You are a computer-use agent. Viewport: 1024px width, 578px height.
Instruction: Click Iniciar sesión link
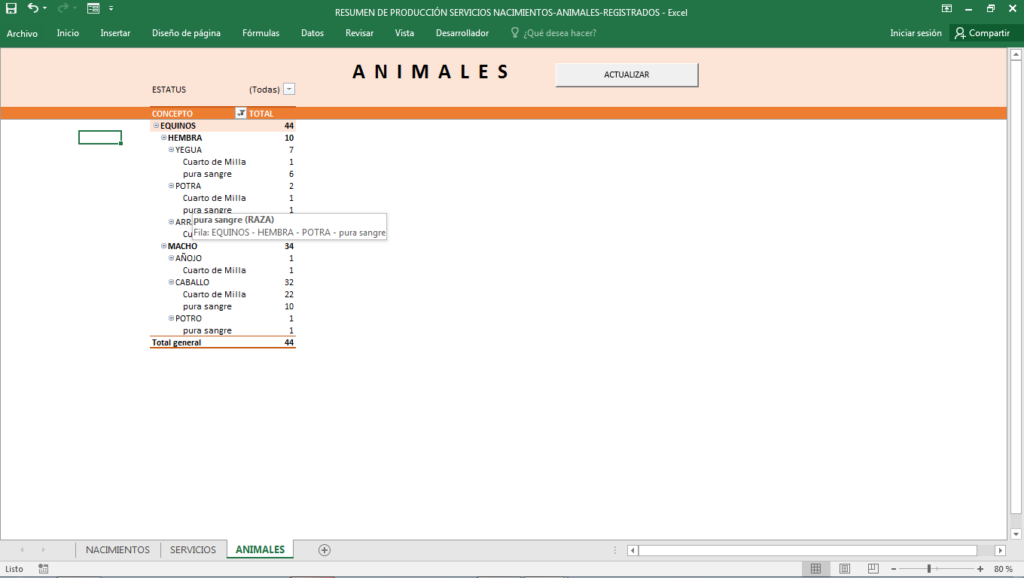pos(916,33)
